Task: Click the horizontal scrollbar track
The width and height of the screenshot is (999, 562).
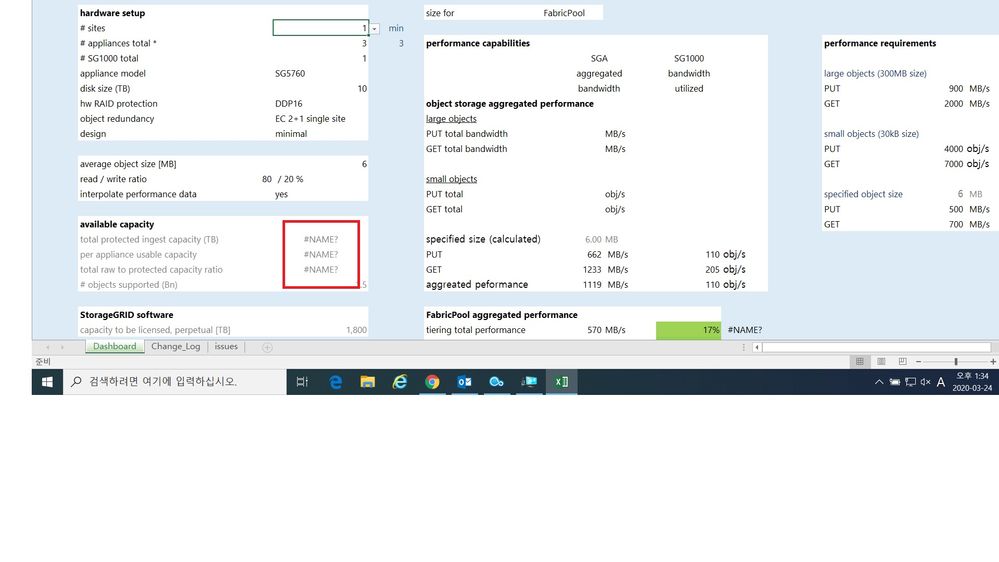Action: (876, 347)
